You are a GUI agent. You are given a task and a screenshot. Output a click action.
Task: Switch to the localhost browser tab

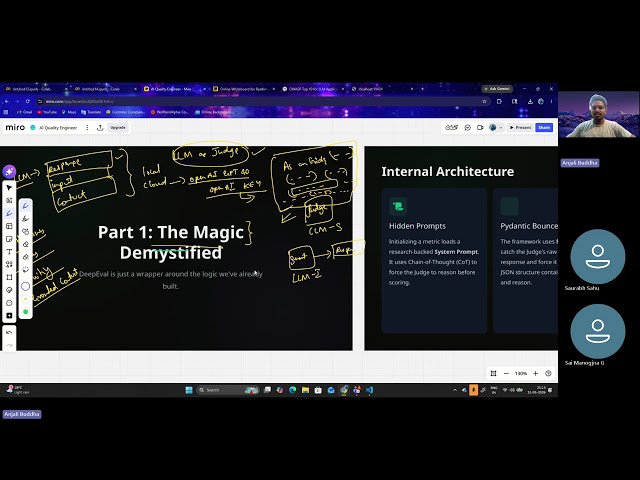380,89
